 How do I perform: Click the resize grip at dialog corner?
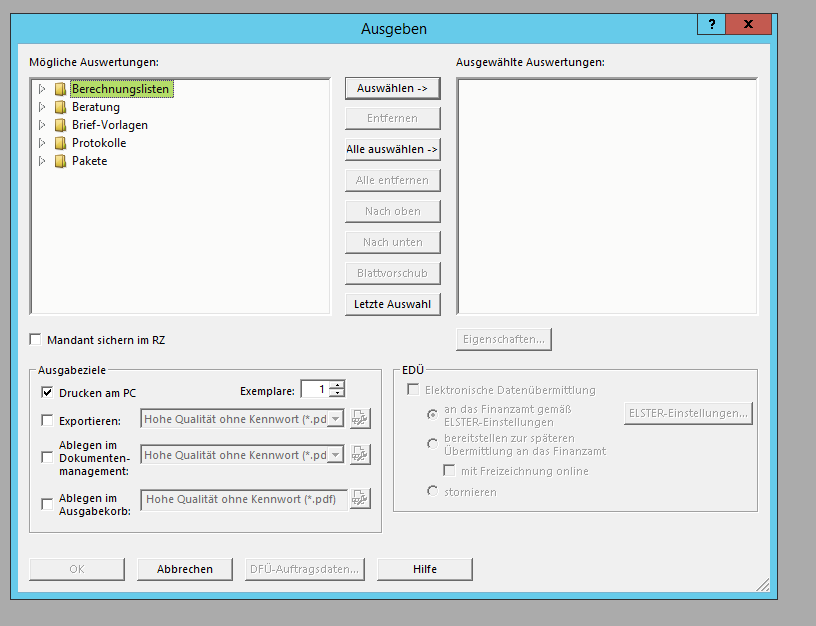[x=763, y=585]
